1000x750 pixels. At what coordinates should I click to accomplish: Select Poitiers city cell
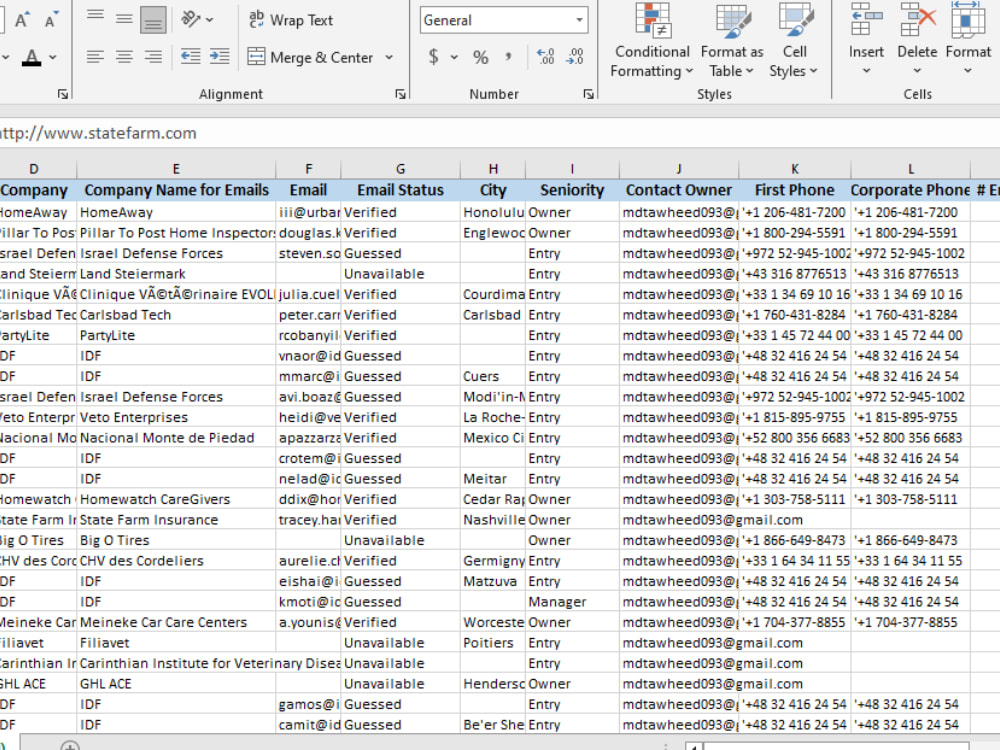[493, 643]
